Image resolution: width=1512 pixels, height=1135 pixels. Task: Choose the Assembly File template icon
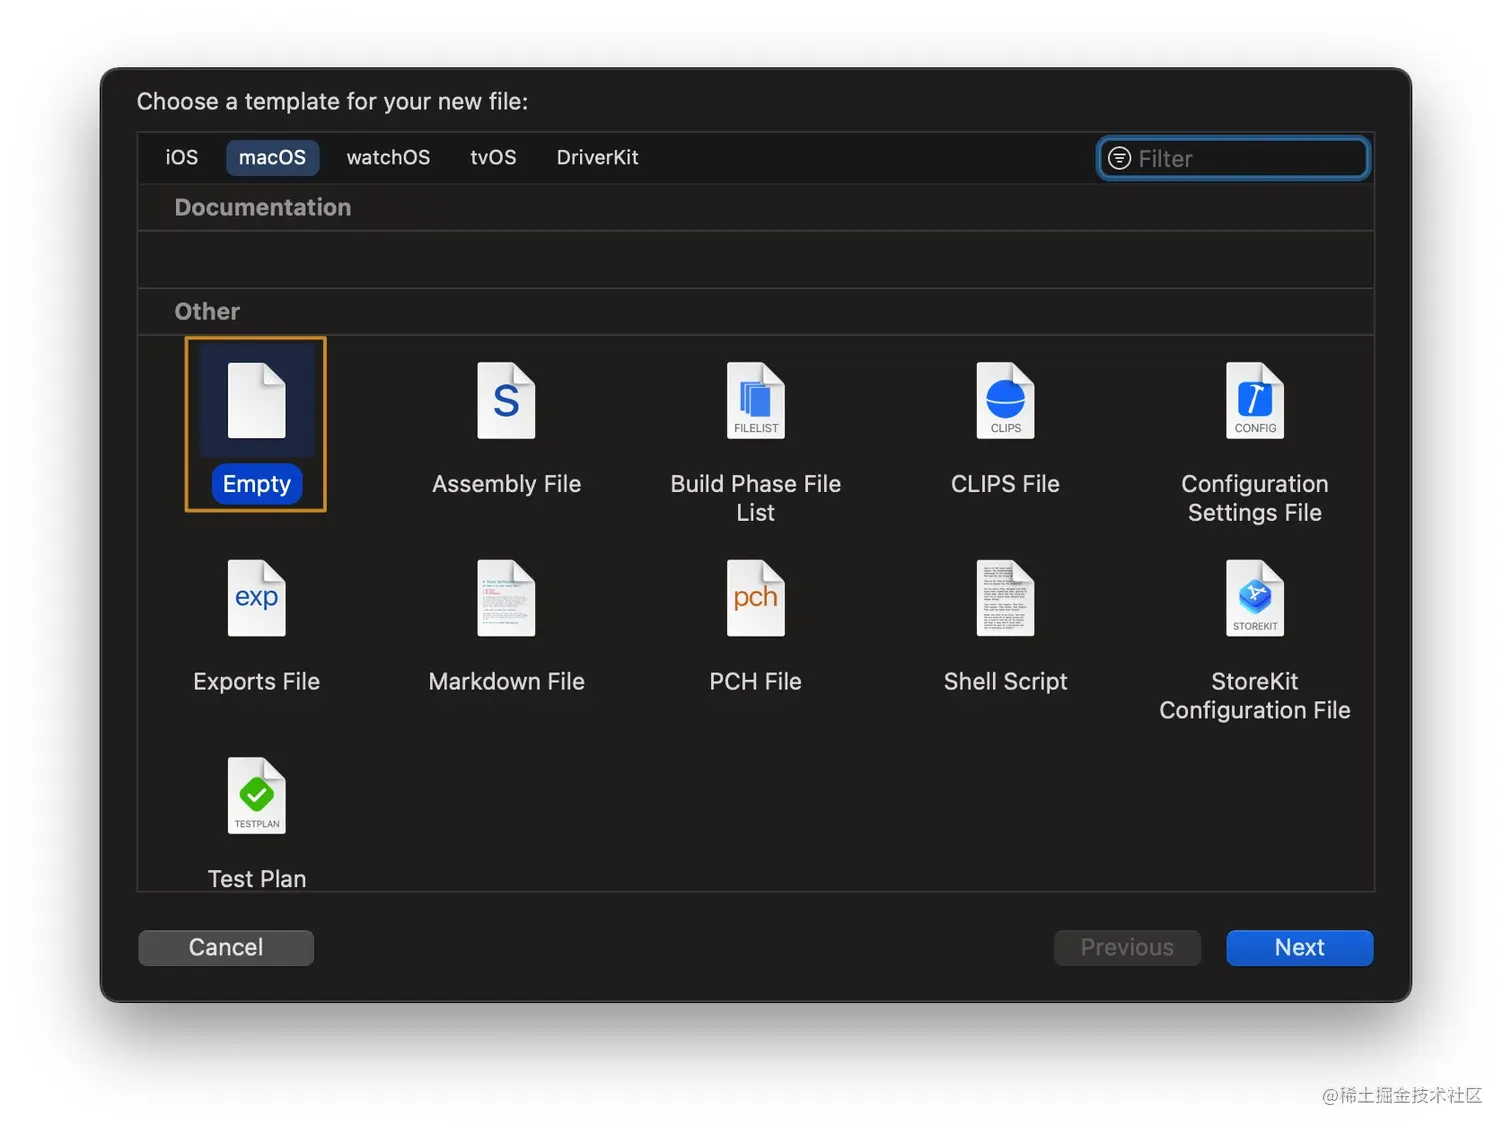[506, 400]
